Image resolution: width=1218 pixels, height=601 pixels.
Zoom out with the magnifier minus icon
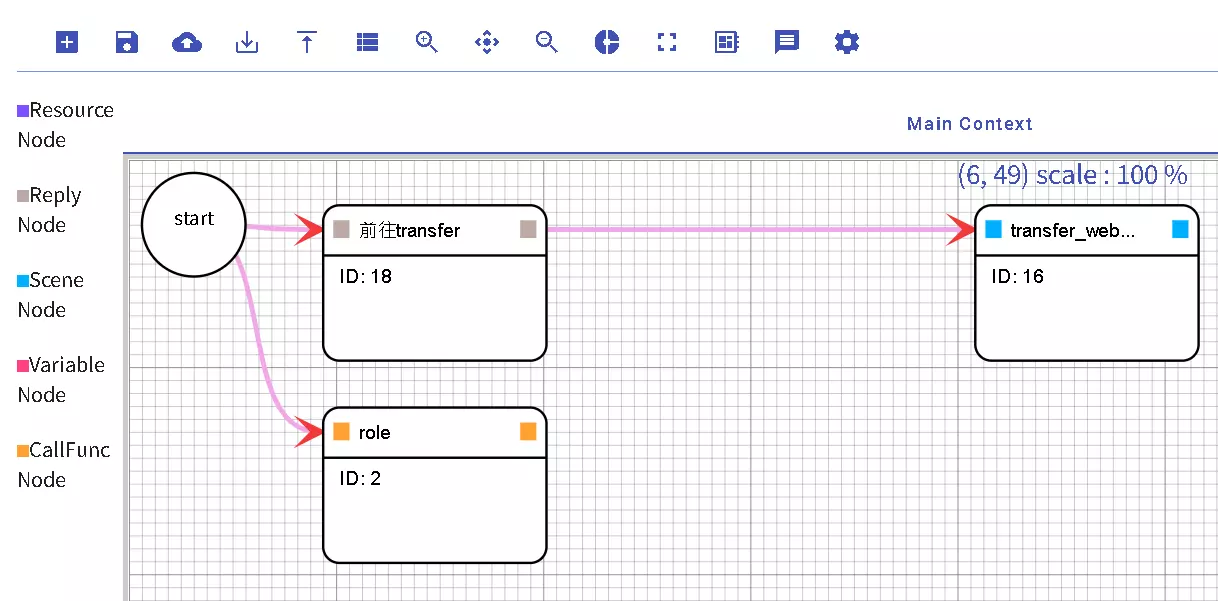(x=547, y=42)
